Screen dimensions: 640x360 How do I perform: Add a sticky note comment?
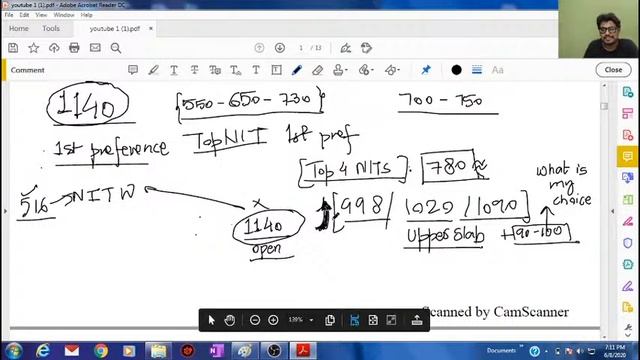(133, 70)
